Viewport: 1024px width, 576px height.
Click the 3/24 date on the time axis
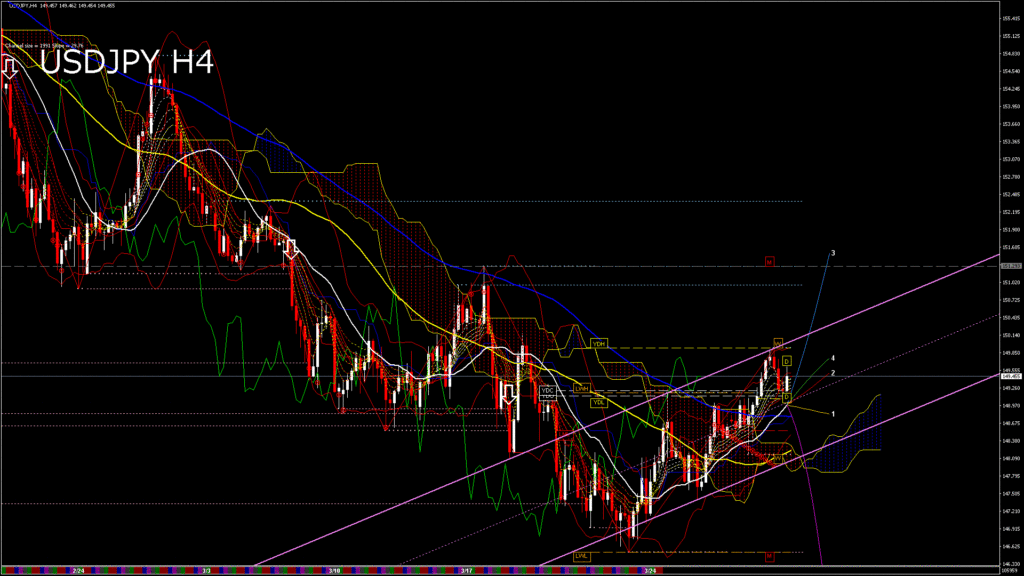[650, 571]
